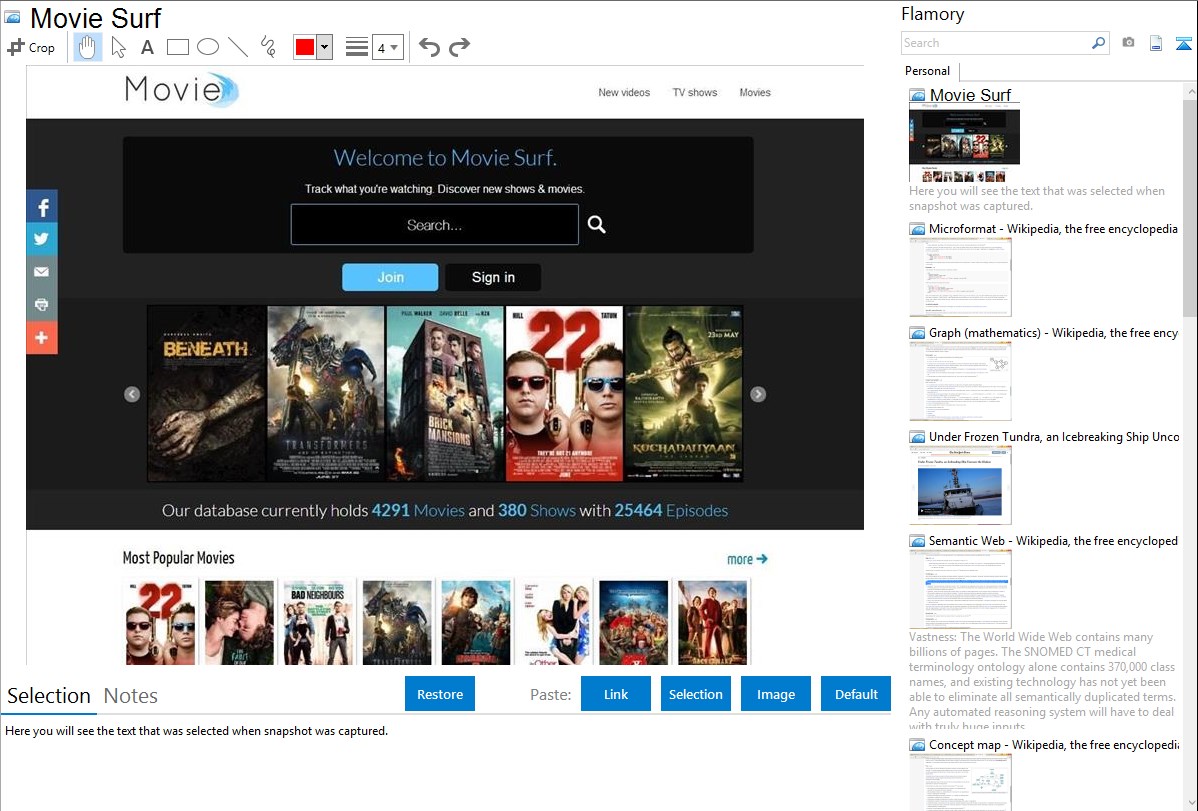Choose the arrow pointer tool
This screenshot has width=1198, height=811.
118,47
